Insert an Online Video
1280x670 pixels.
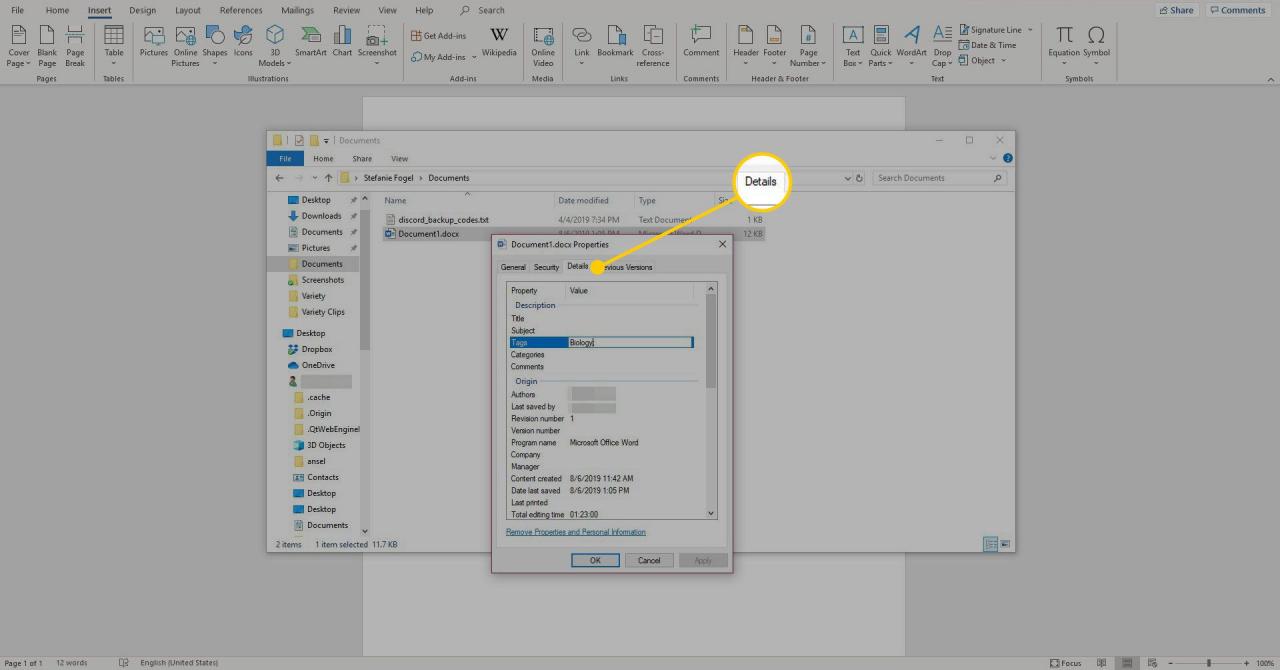click(x=543, y=47)
